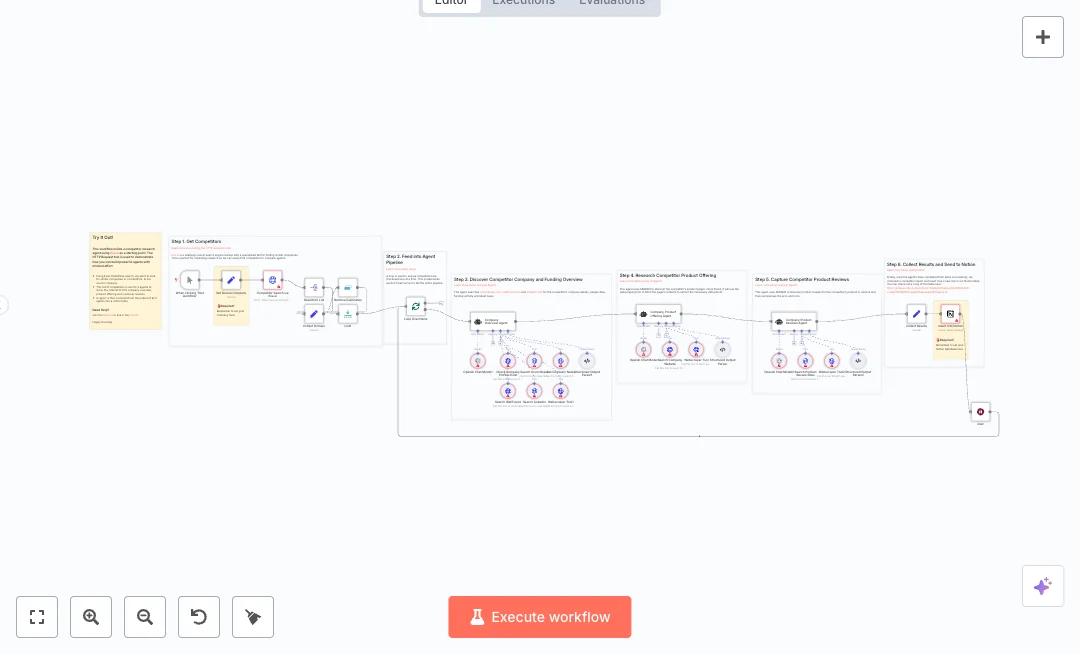Zoom out of the canvas

pyautogui.click(x=145, y=617)
